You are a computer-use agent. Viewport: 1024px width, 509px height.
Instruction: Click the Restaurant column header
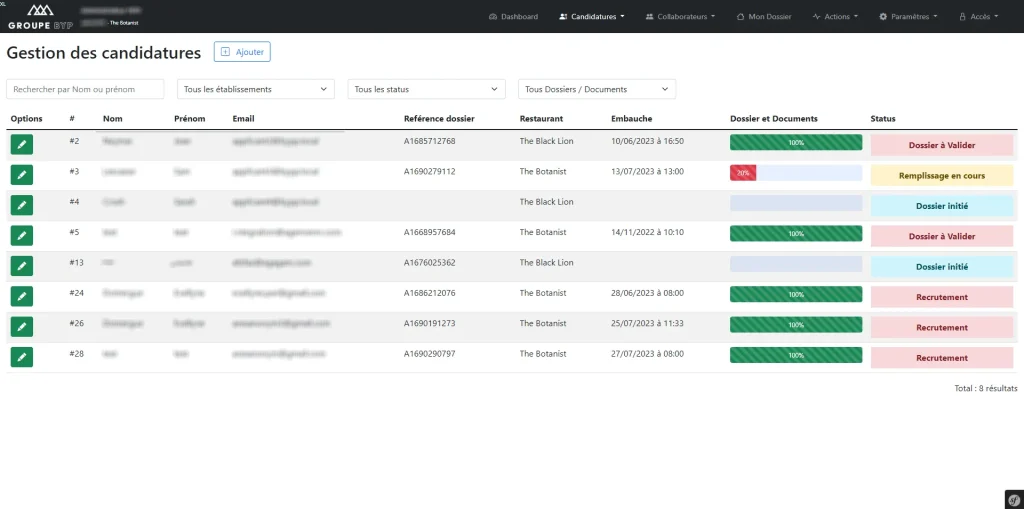541,119
